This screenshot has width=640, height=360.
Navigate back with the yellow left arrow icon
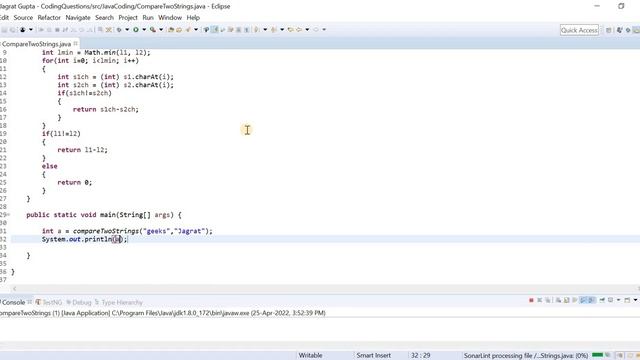299,30
